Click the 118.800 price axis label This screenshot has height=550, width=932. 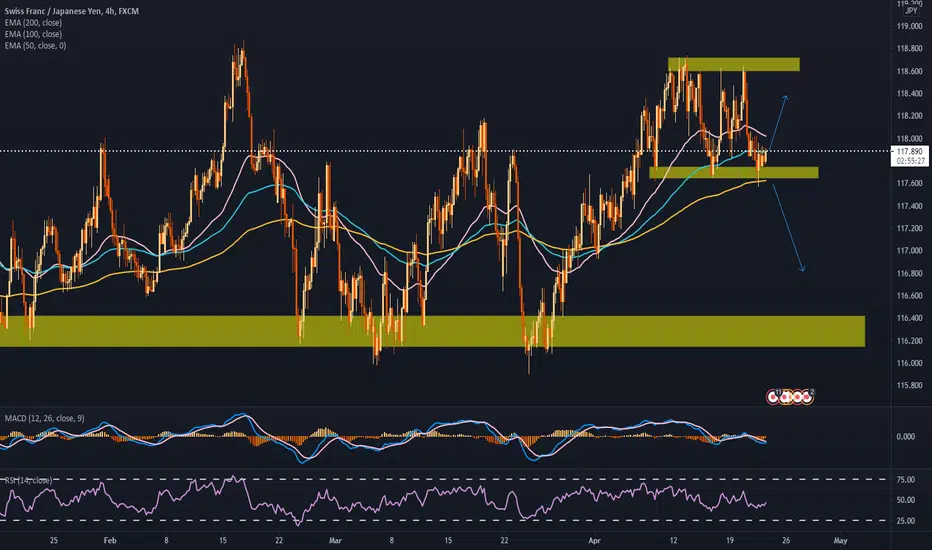[x=909, y=49]
